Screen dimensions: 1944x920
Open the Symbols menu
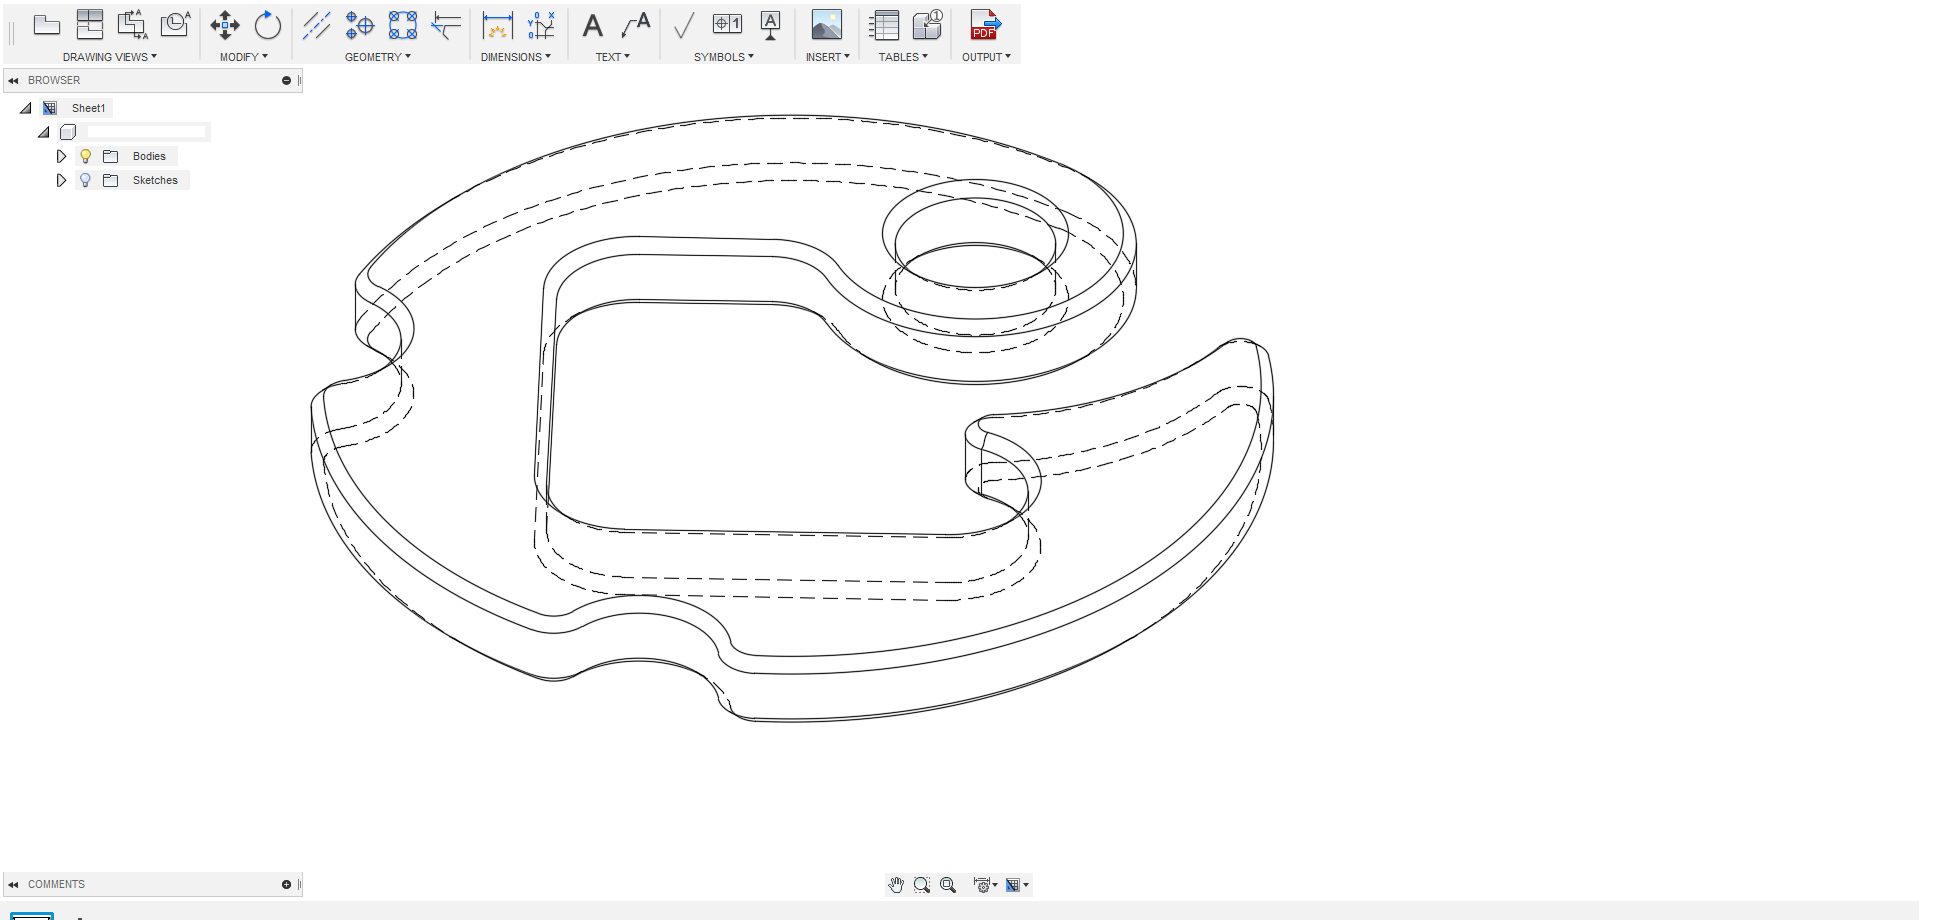tap(724, 57)
